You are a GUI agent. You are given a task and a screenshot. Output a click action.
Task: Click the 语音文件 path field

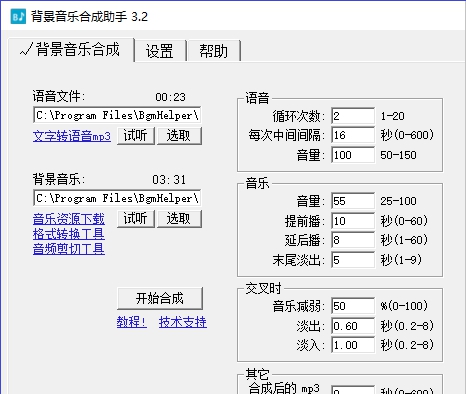[117, 115]
